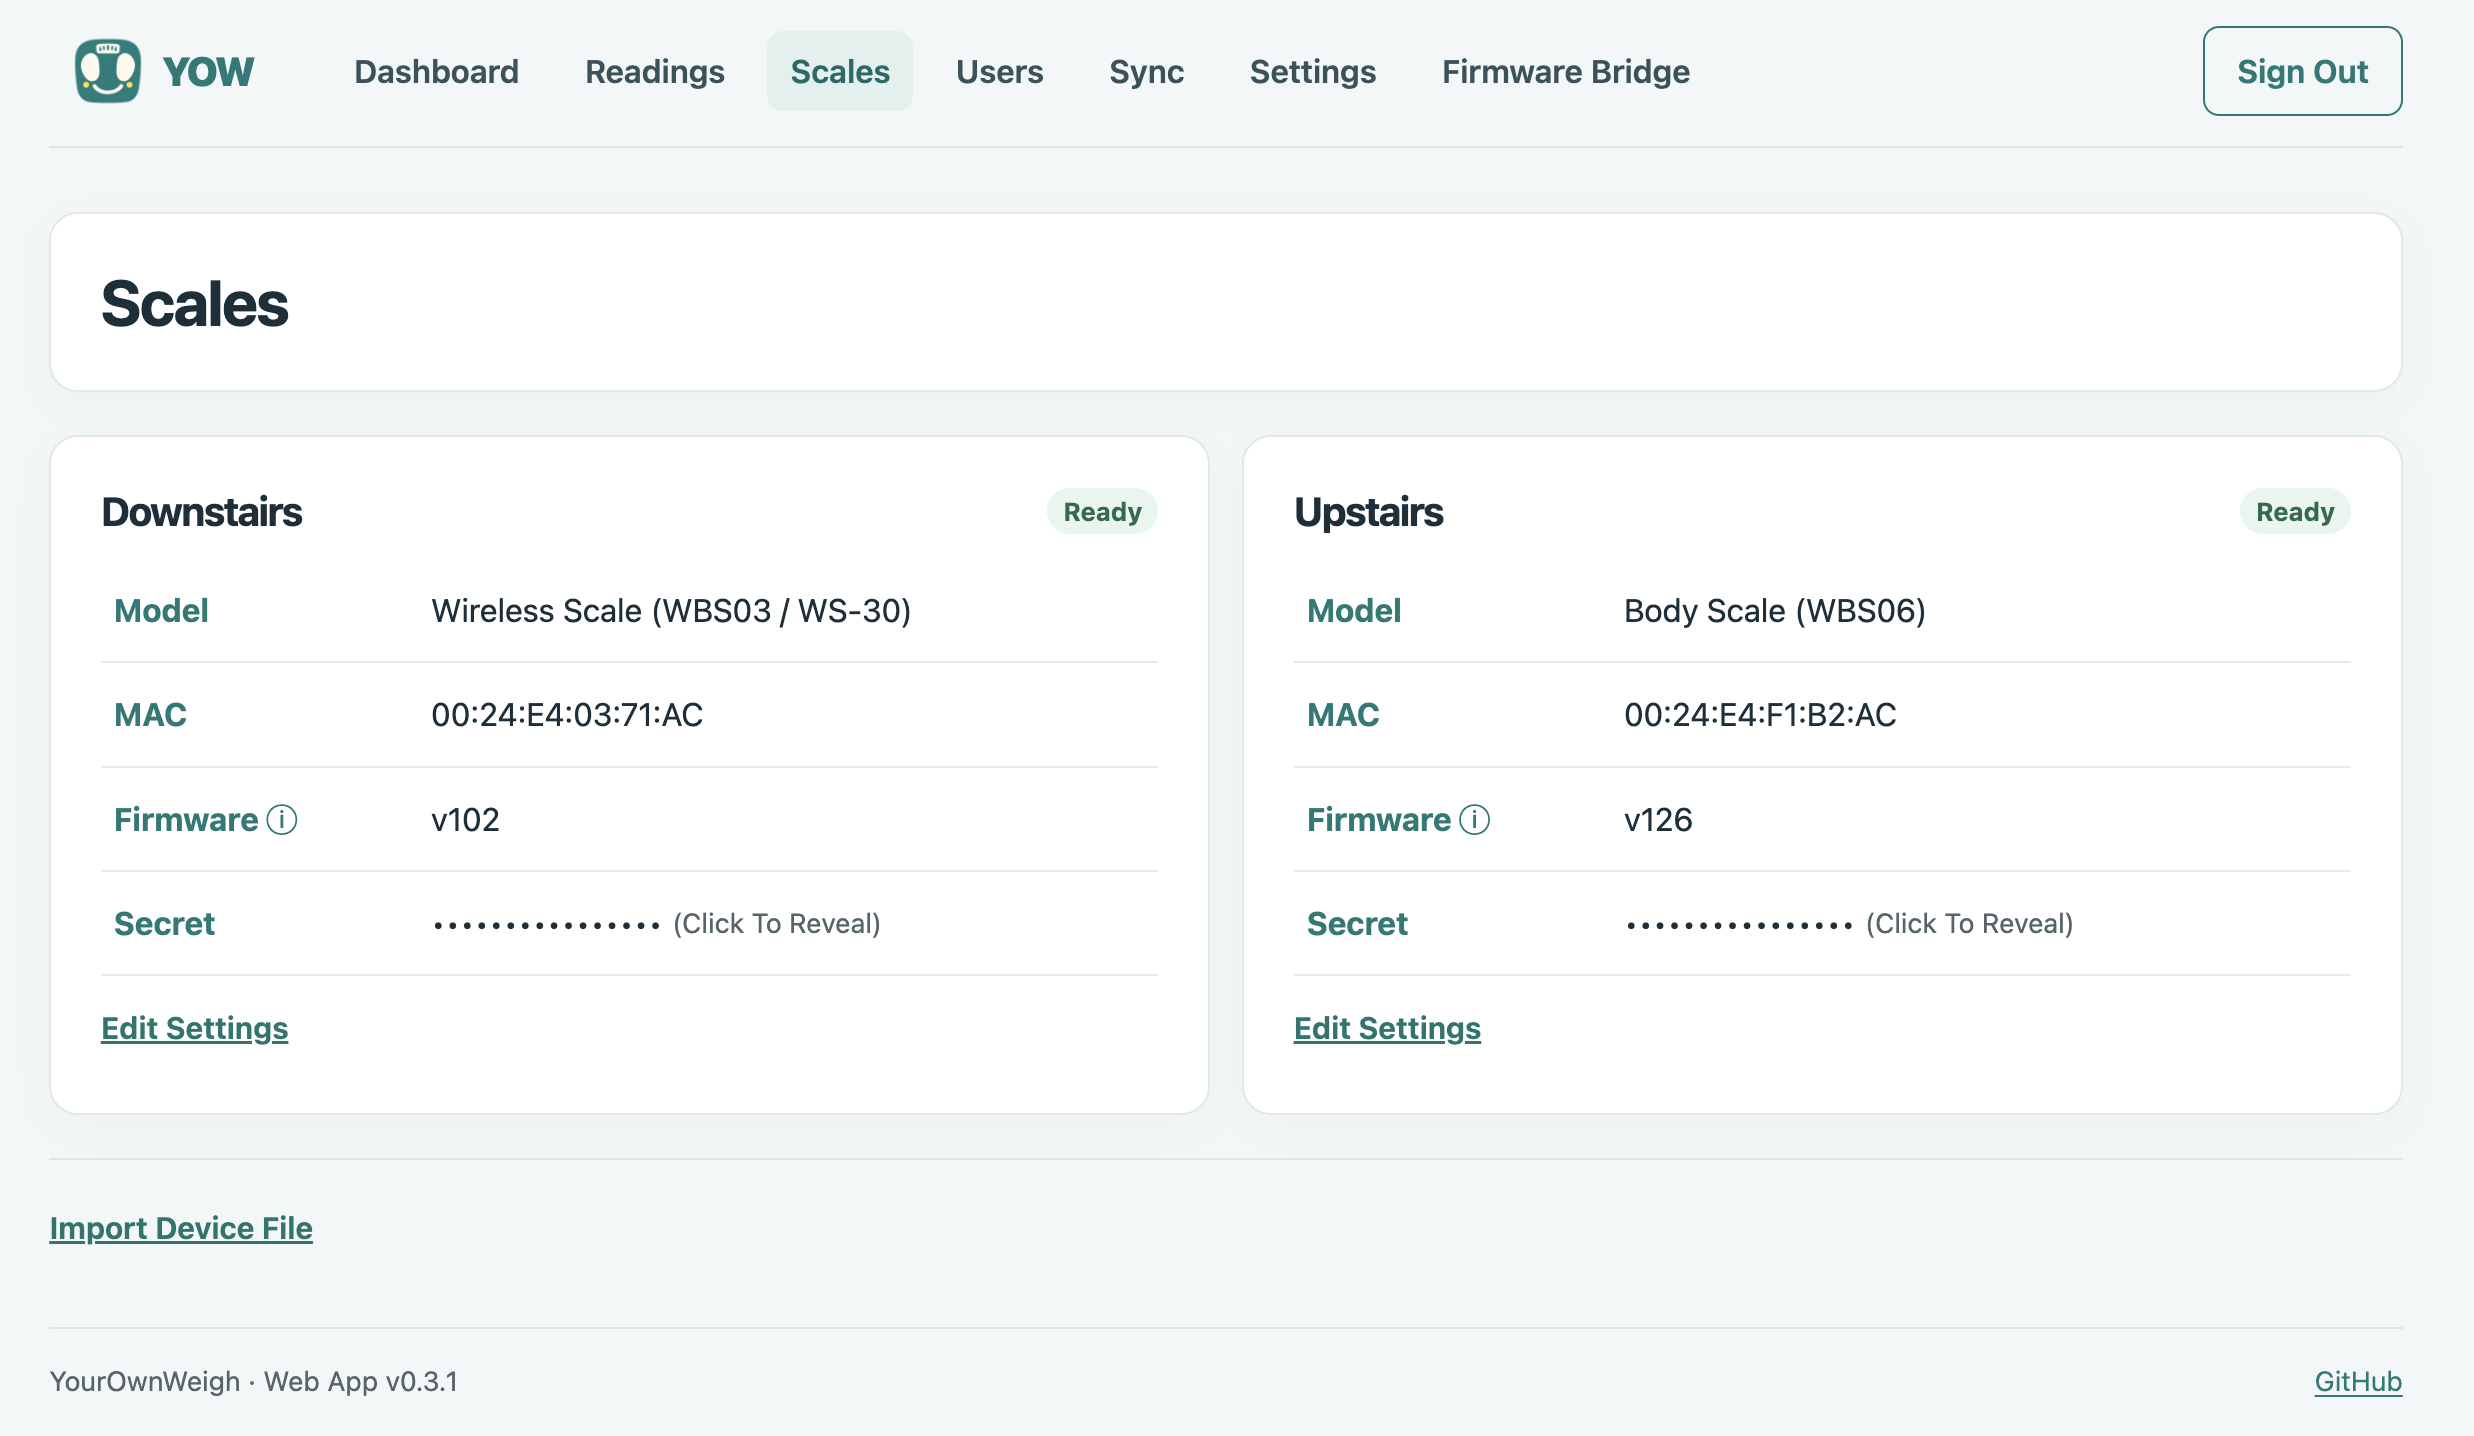Open Firmware info icon on Downstairs card
The width and height of the screenshot is (2474, 1436).
(x=282, y=820)
